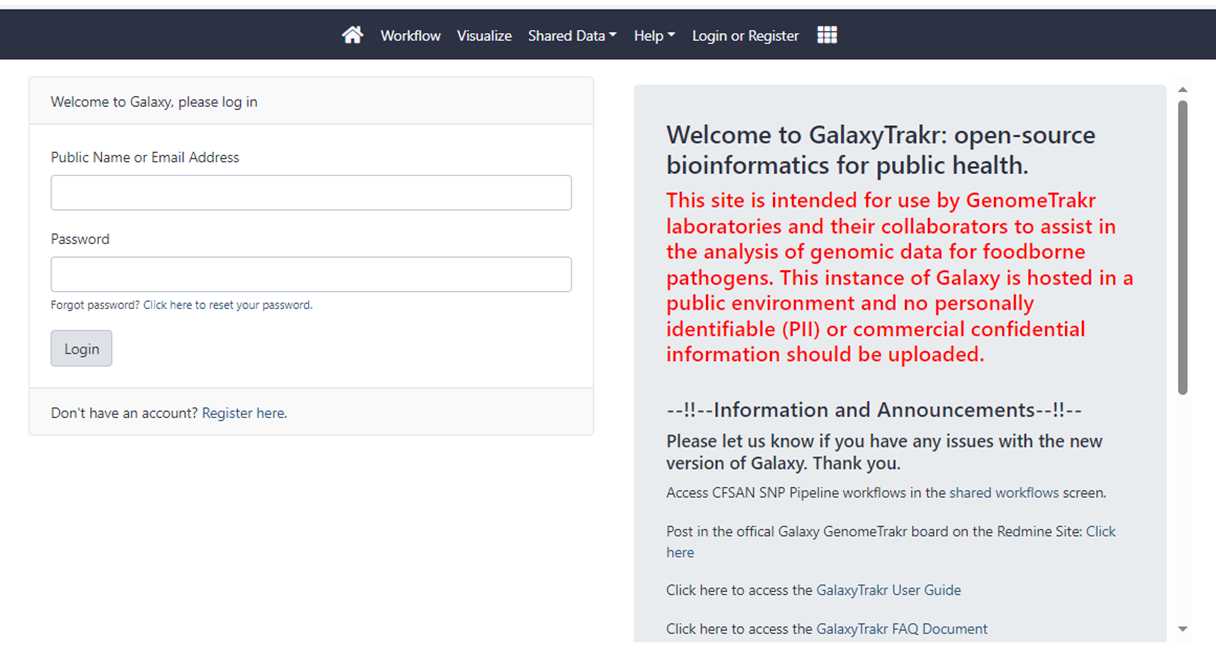Open the GalaxyTrakr User Guide link

pyautogui.click(x=888, y=590)
